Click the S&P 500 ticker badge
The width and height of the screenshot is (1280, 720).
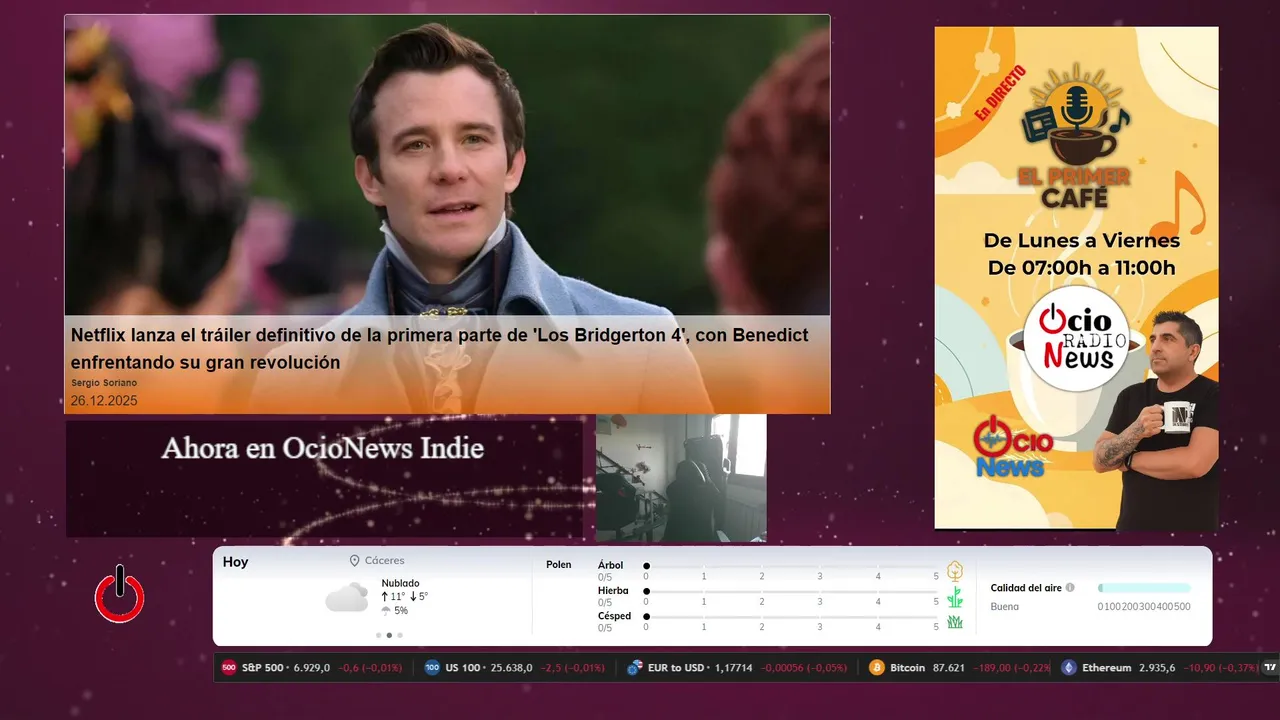click(x=228, y=667)
